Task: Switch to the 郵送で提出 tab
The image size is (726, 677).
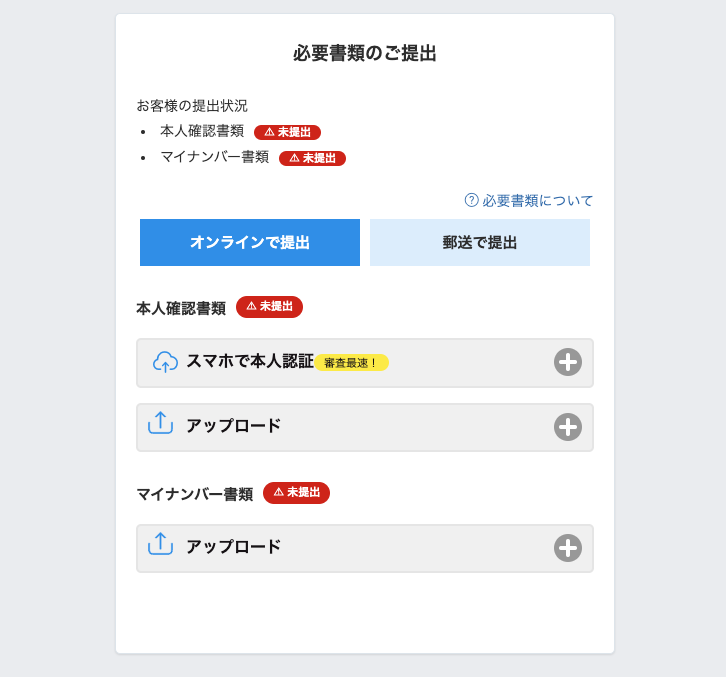Action: [480, 243]
